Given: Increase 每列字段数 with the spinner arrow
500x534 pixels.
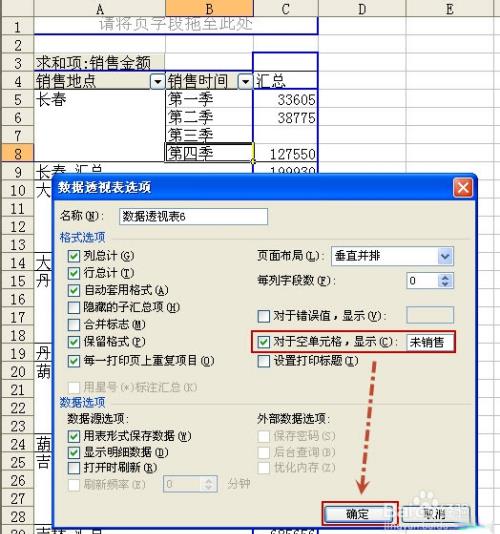Looking at the screenshot, I should 445,277.
